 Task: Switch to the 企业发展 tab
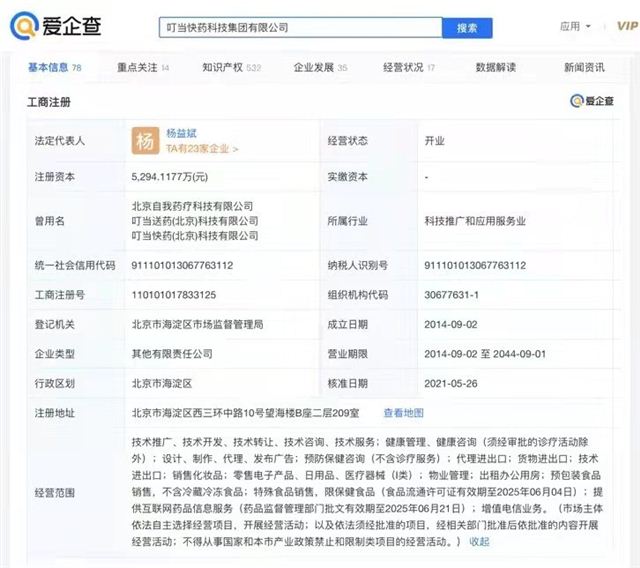(320, 67)
